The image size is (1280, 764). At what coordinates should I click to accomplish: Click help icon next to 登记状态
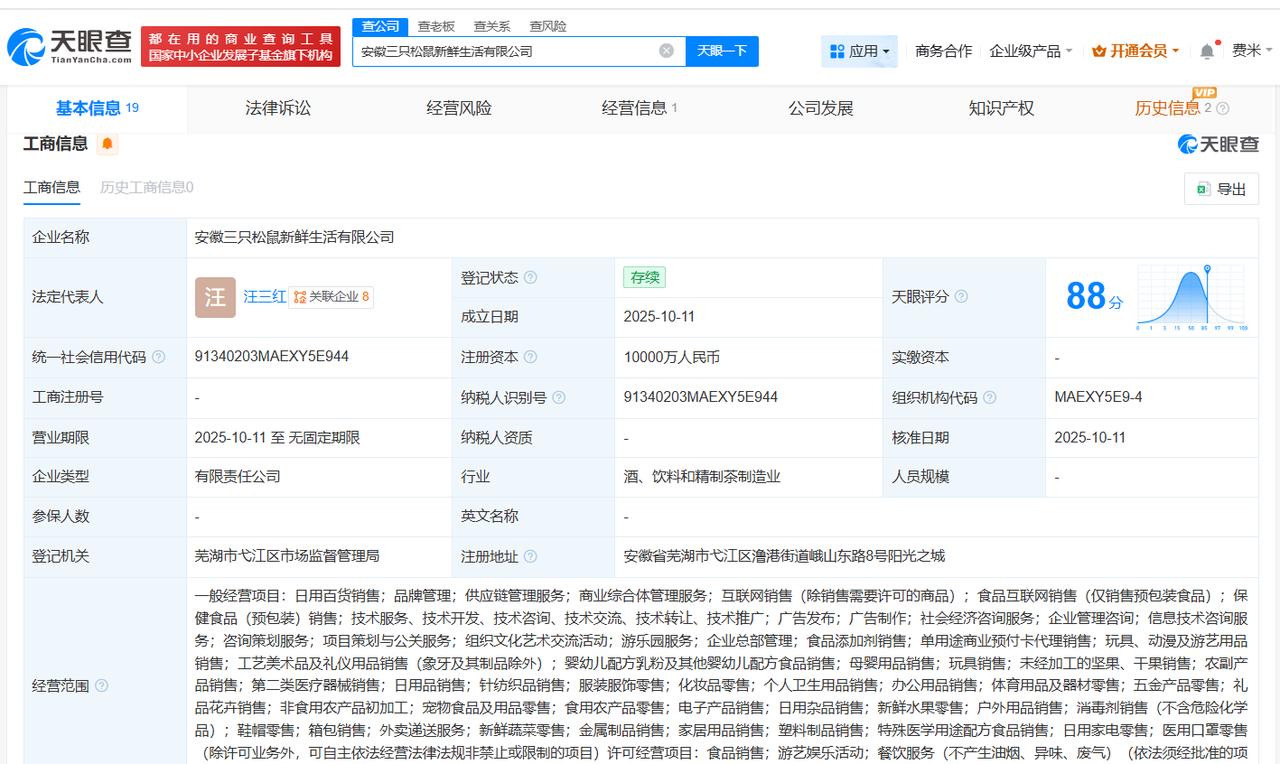pyautogui.click(x=530, y=277)
